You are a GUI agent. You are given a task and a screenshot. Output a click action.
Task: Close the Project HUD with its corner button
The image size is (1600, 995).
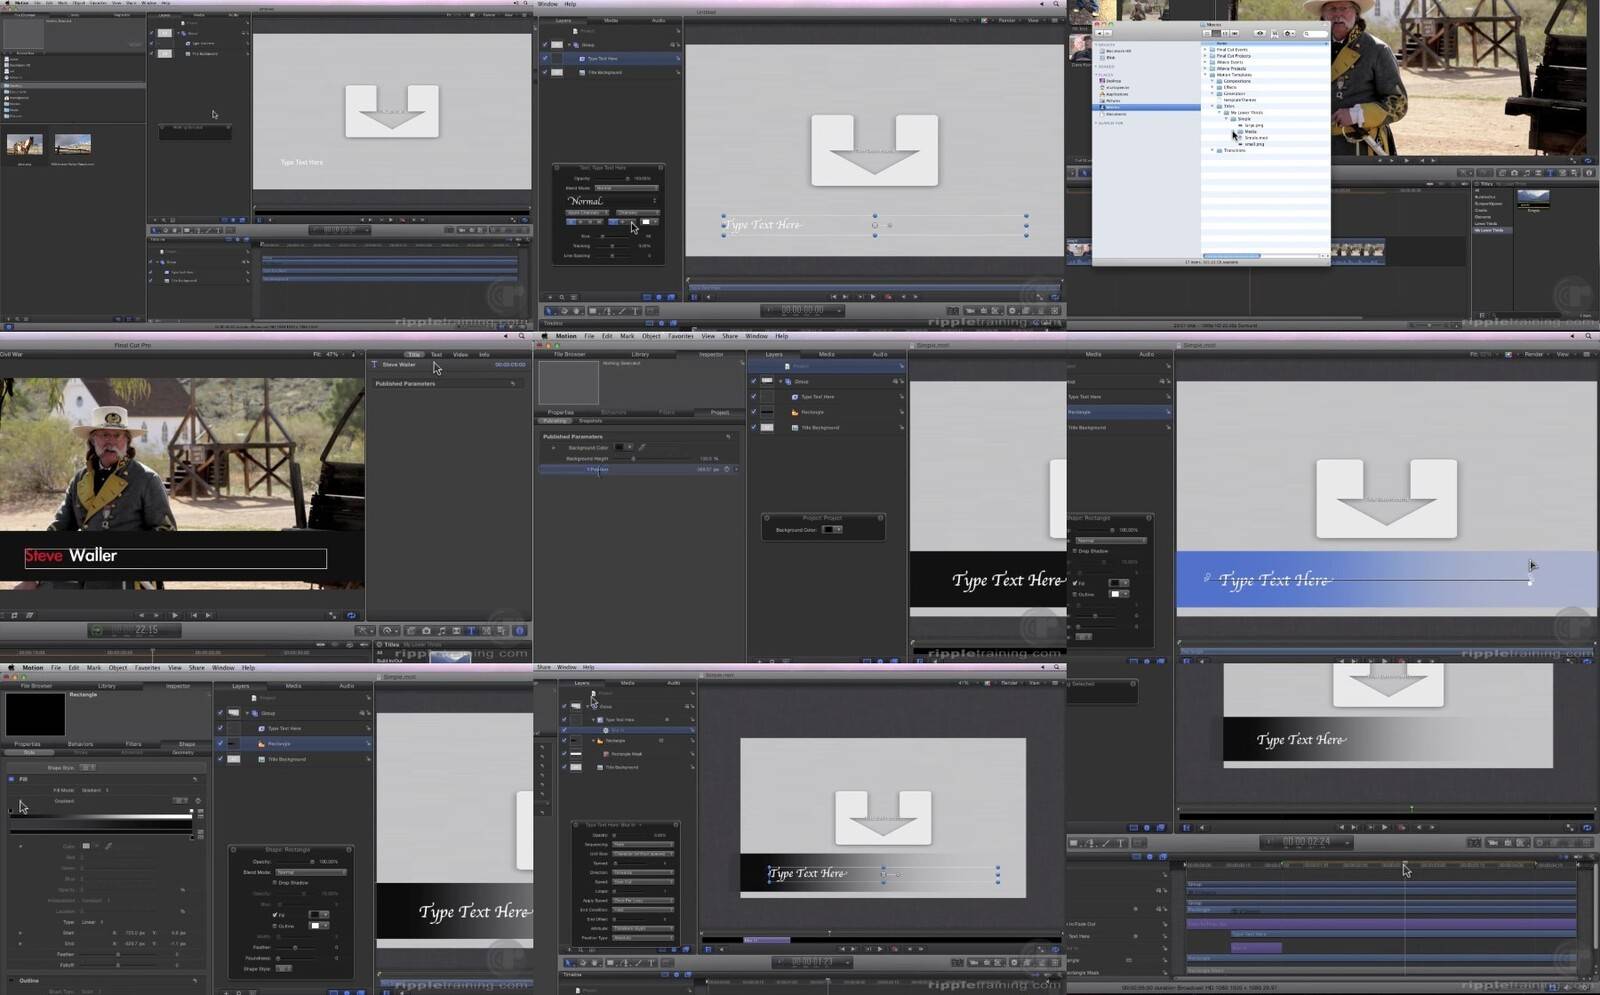pos(767,518)
